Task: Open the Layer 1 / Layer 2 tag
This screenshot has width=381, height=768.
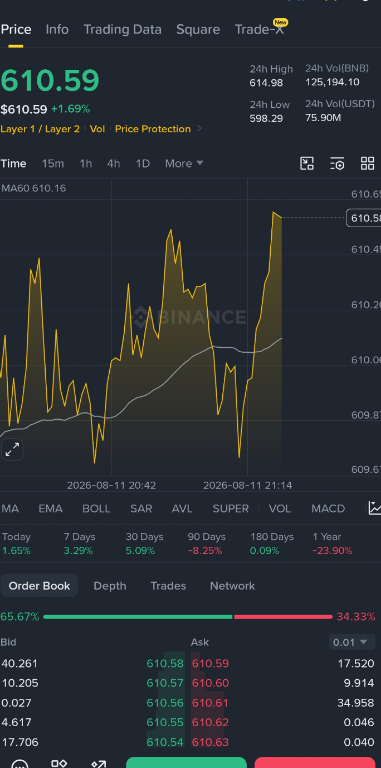Action: (x=40, y=129)
